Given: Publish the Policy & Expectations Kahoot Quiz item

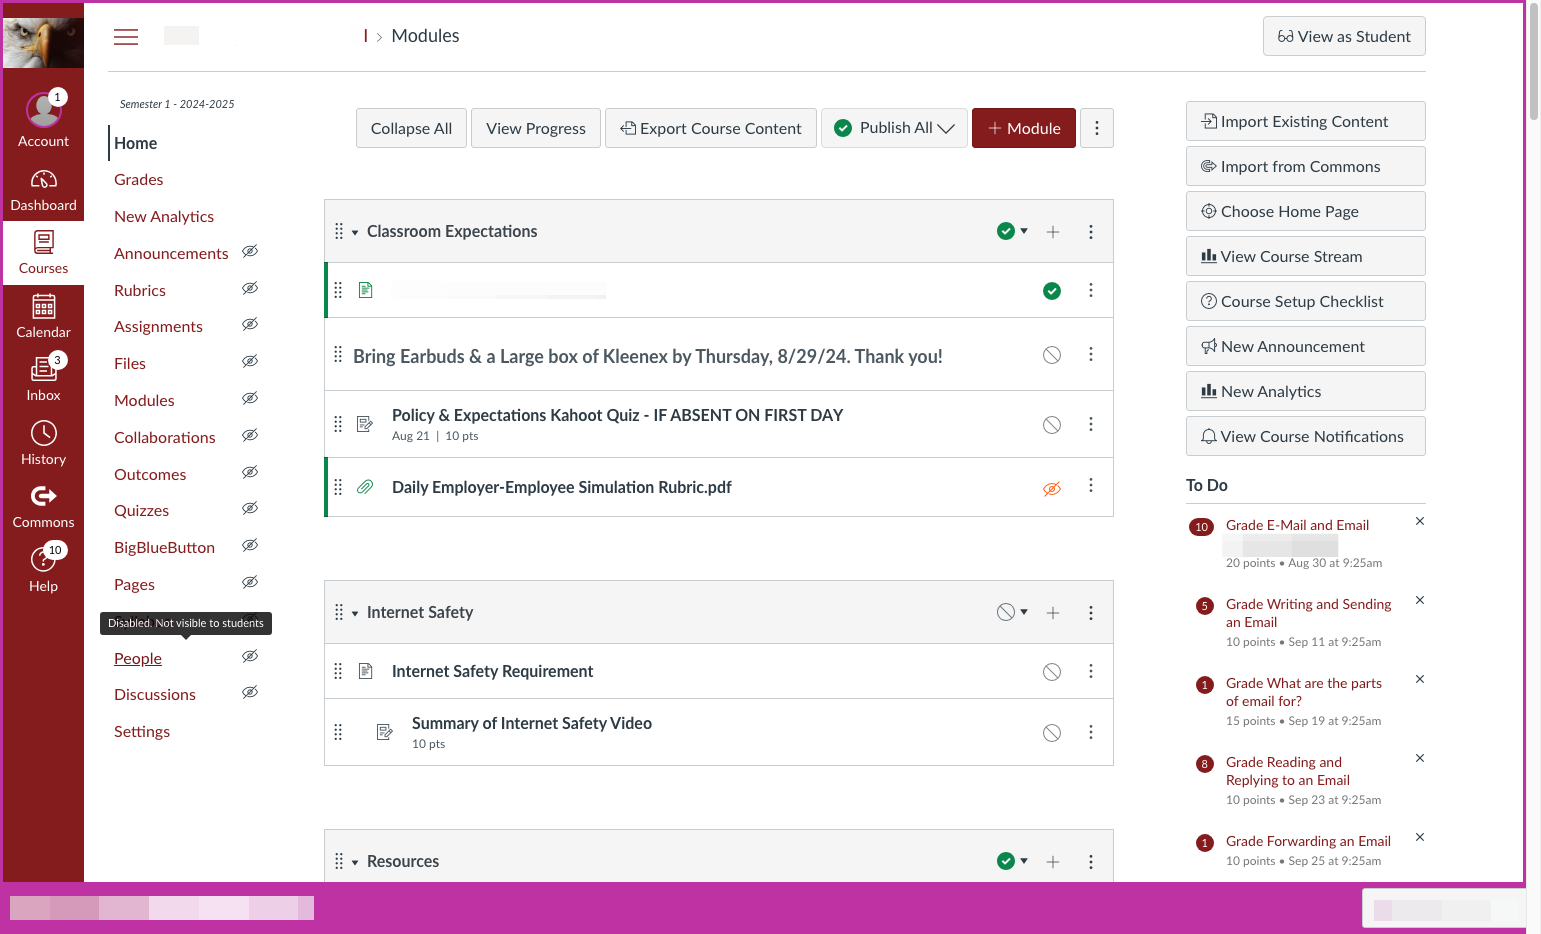Looking at the screenshot, I should tap(1052, 425).
